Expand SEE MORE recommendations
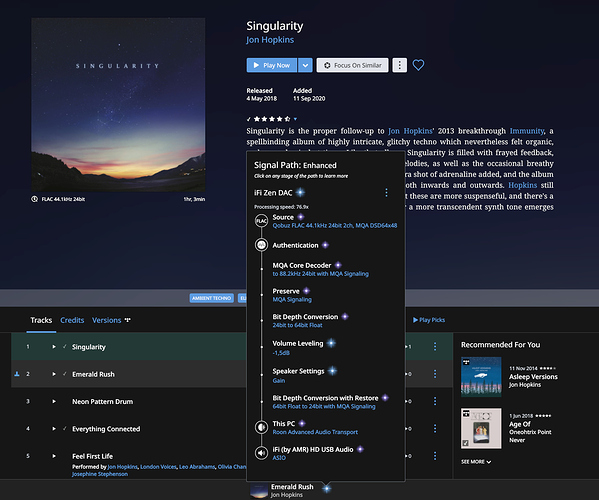599x500 pixels. coord(476,462)
